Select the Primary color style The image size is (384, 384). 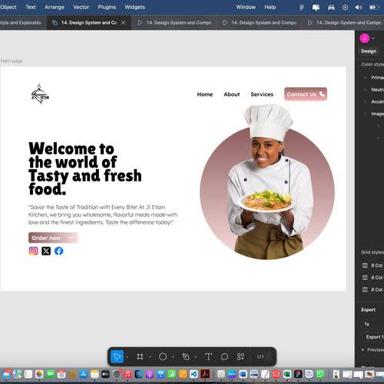pos(377,77)
